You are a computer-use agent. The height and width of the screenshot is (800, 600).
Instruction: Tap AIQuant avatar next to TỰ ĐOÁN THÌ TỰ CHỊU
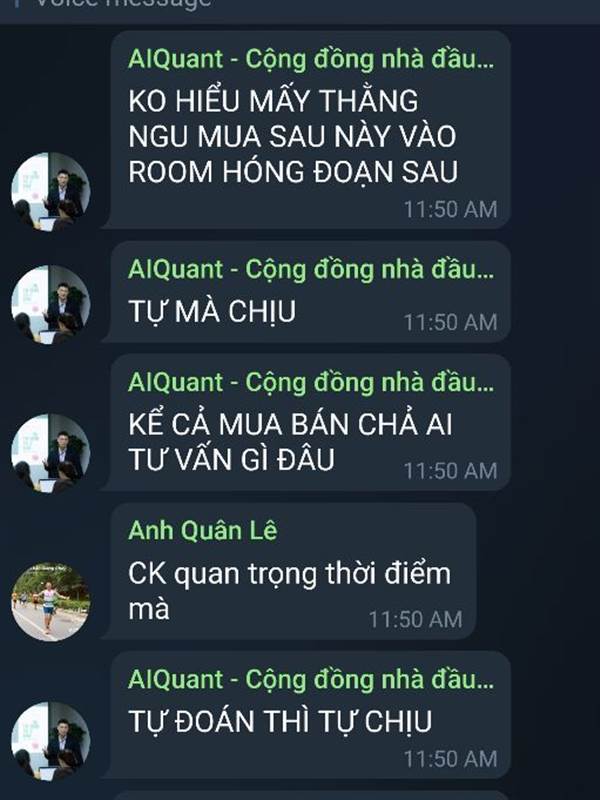click(x=51, y=741)
